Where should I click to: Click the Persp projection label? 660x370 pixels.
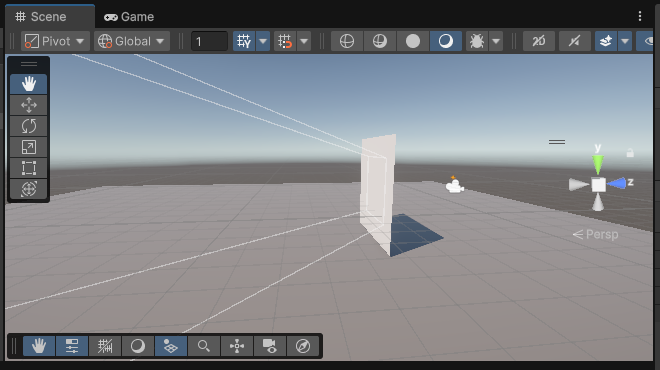(596, 234)
